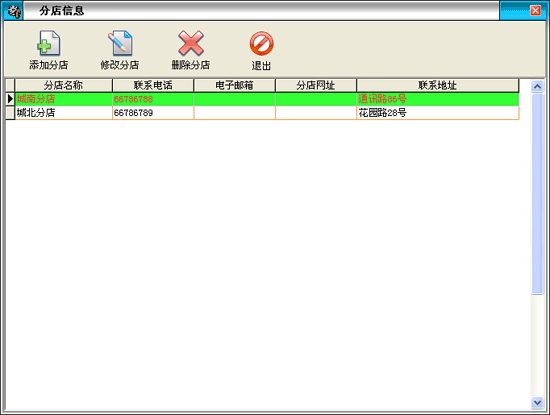Select the row indicator arrow for 城南分店
This screenshot has height=415, width=550.
[x=10, y=99]
